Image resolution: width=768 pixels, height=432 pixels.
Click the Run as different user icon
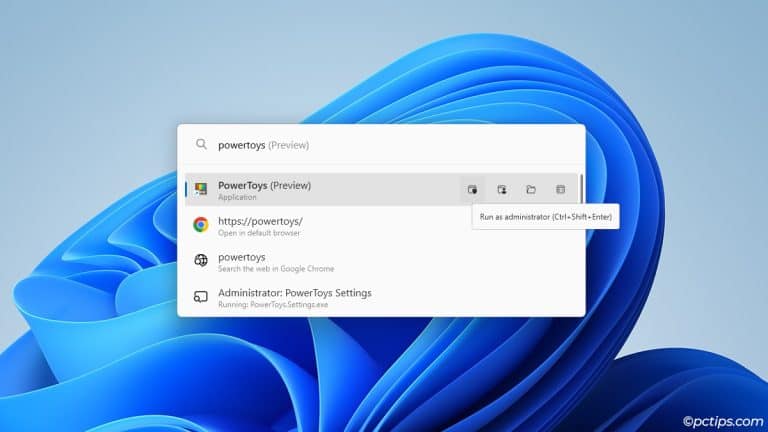click(x=502, y=189)
